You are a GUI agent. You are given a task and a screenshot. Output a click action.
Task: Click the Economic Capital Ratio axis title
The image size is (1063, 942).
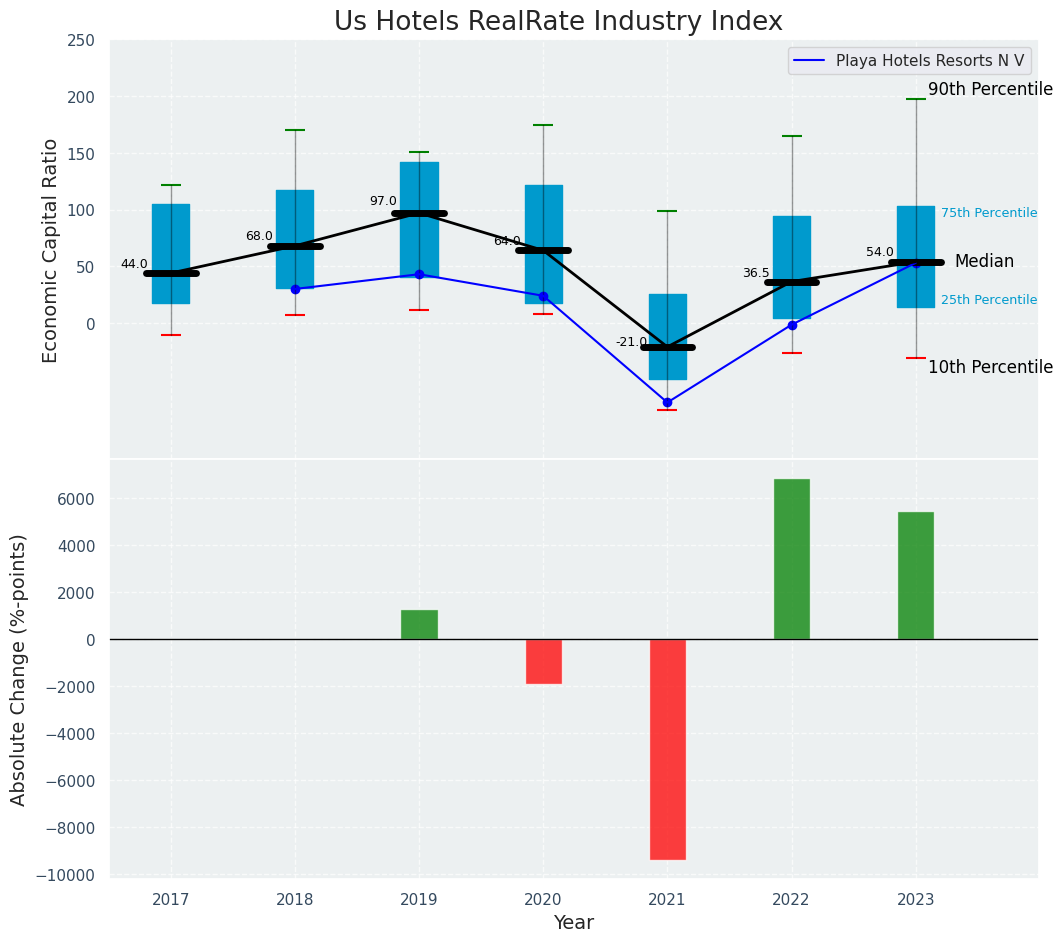pyautogui.click(x=50, y=250)
